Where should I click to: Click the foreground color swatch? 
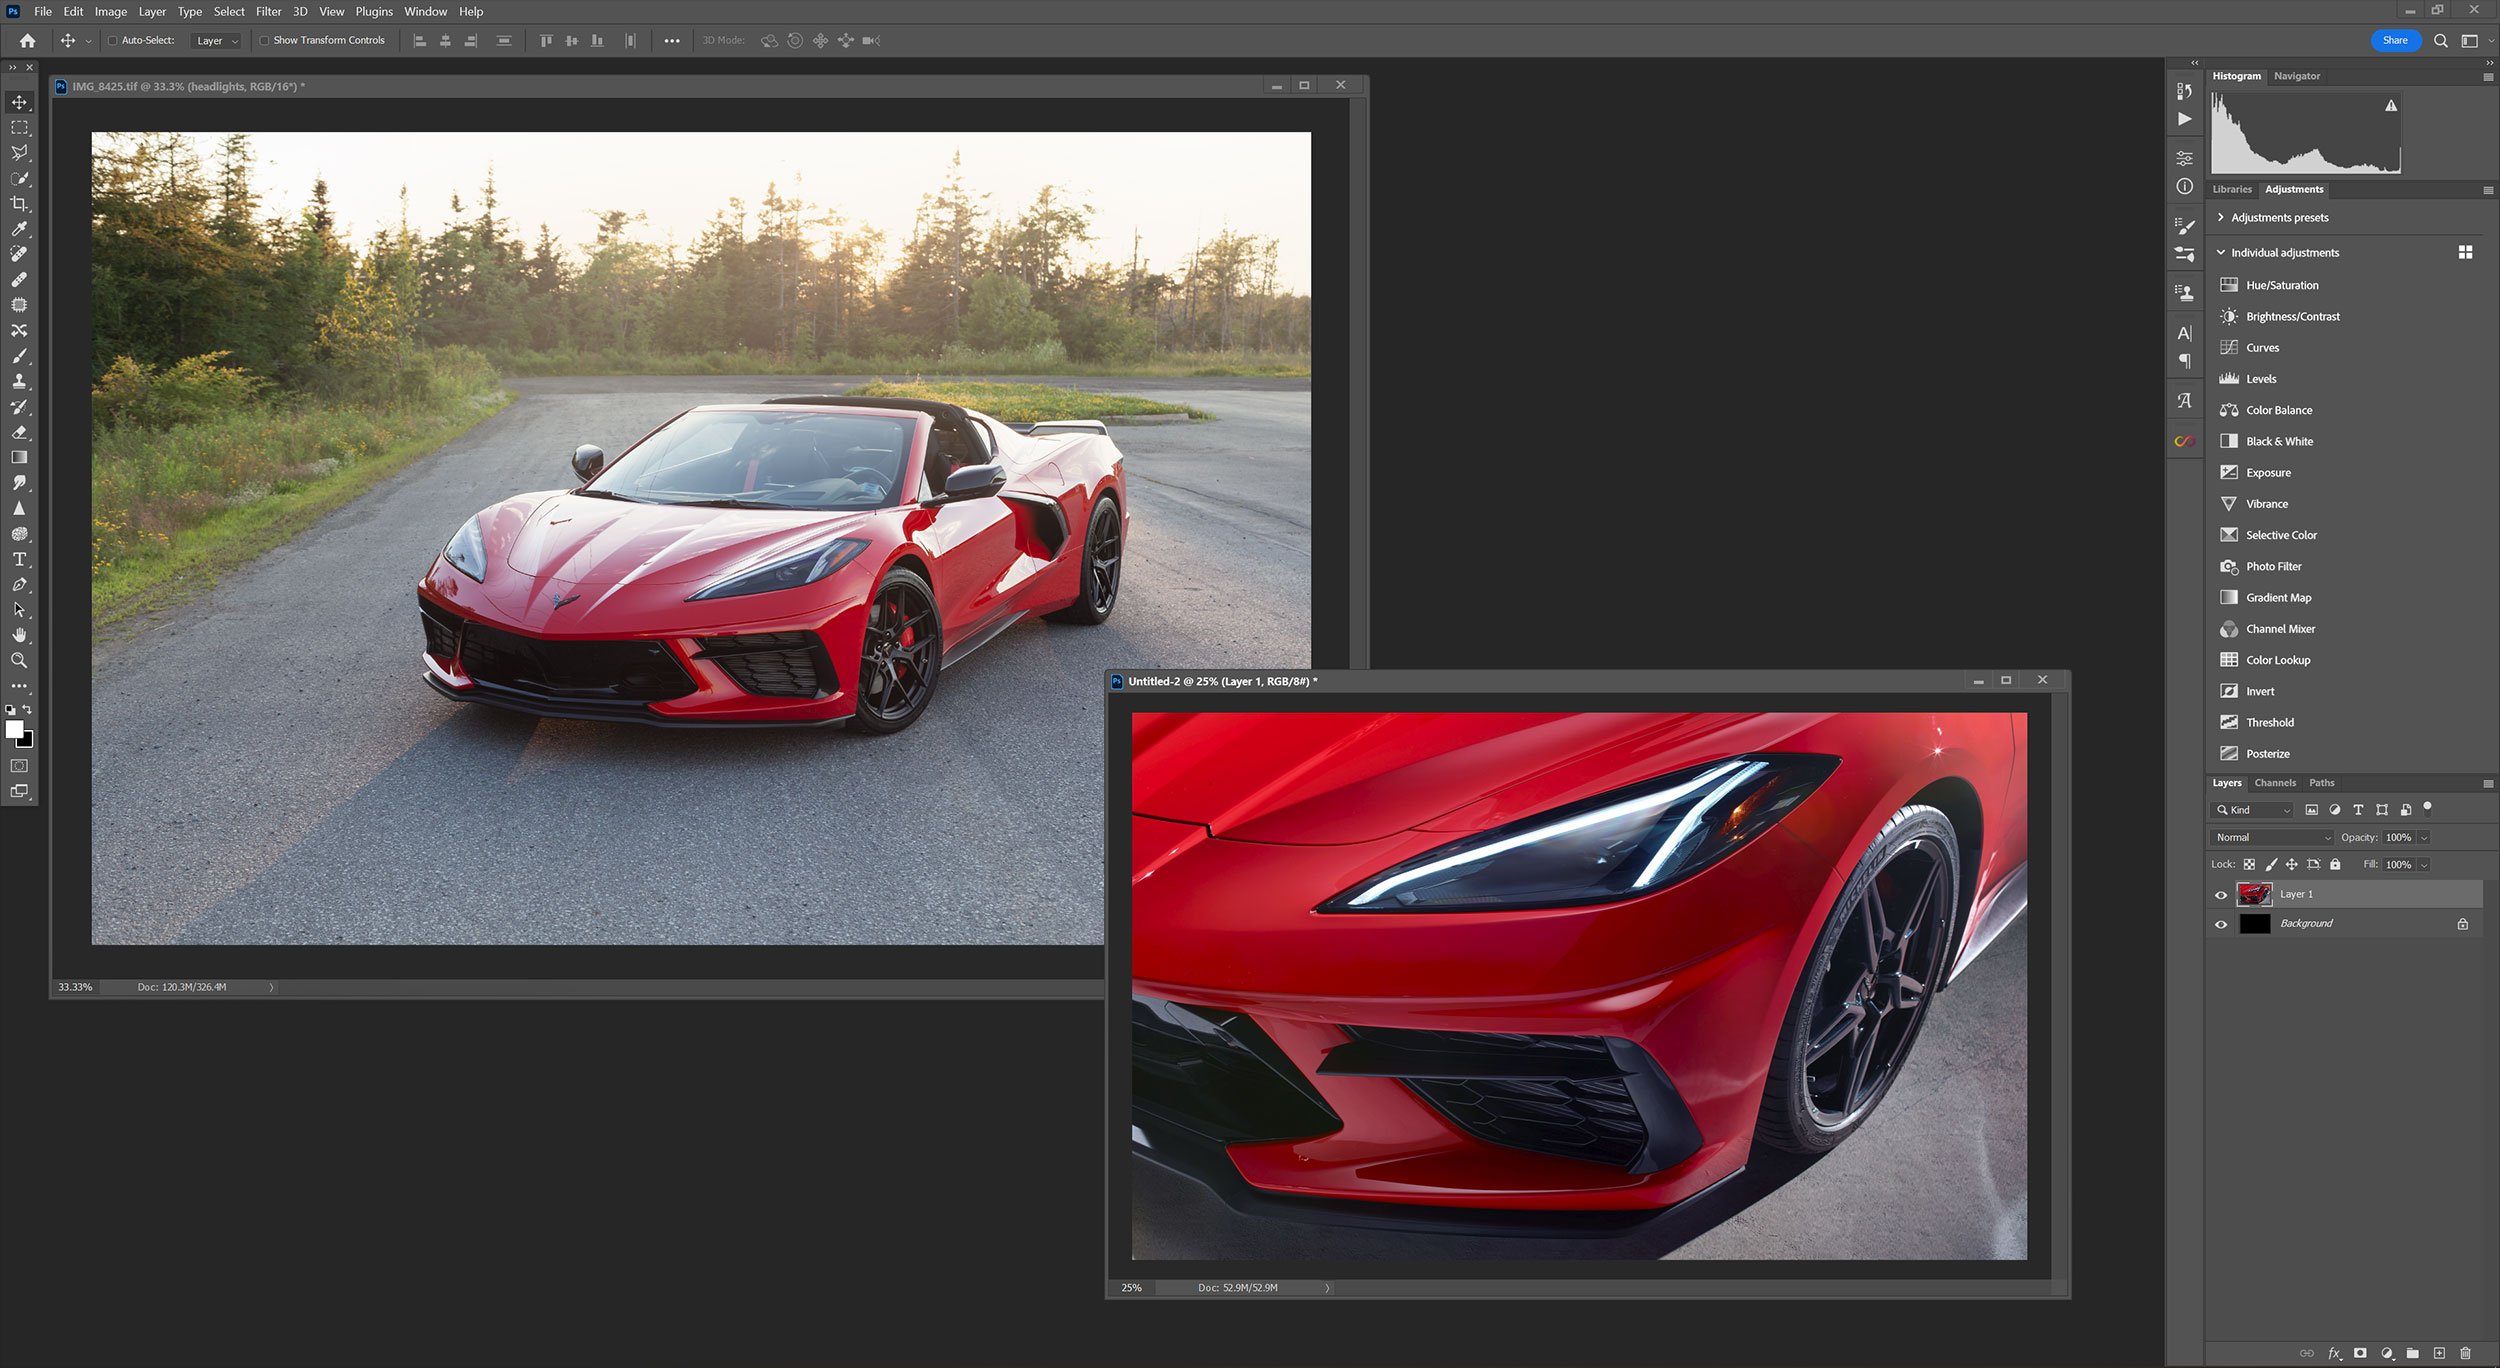click(x=14, y=730)
